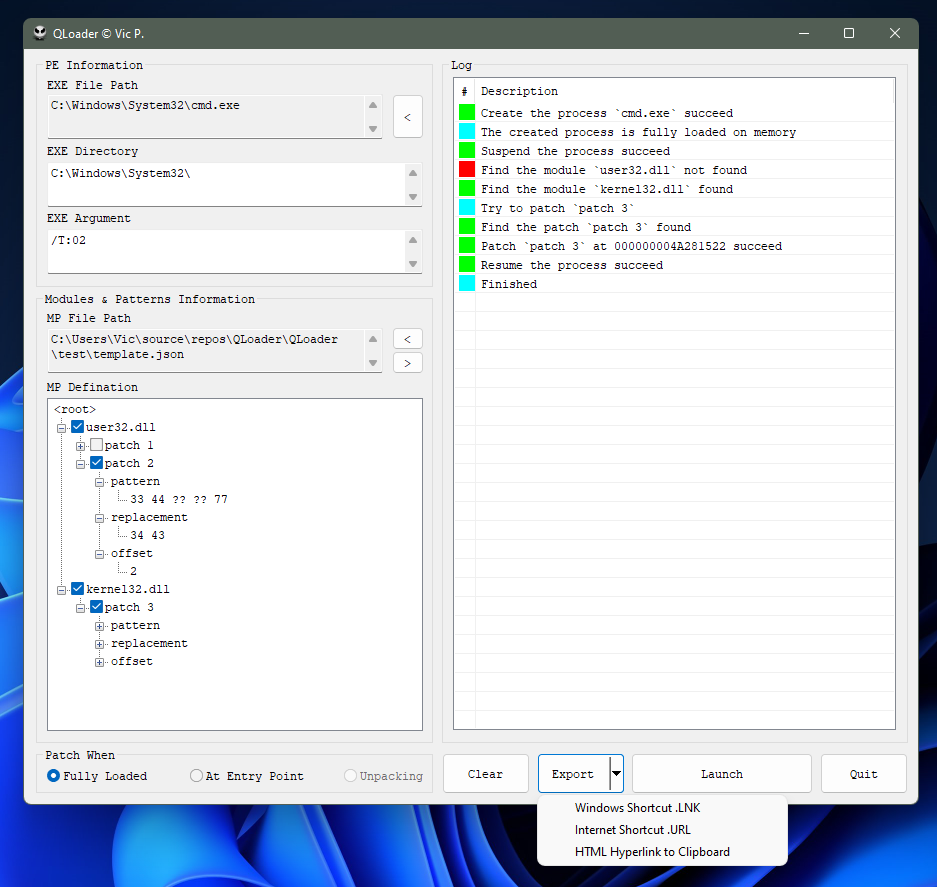Viewport: 937px width, 887px height.
Task: Select the <root> tree item
Action: tap(75, 409)
